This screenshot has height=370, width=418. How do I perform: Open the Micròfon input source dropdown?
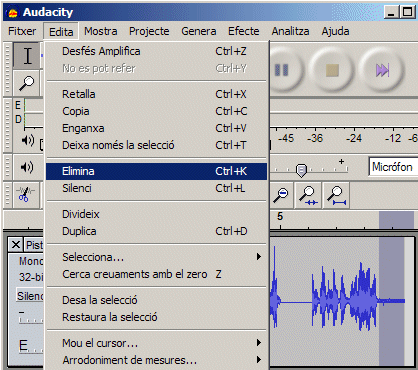click(393, 167)
